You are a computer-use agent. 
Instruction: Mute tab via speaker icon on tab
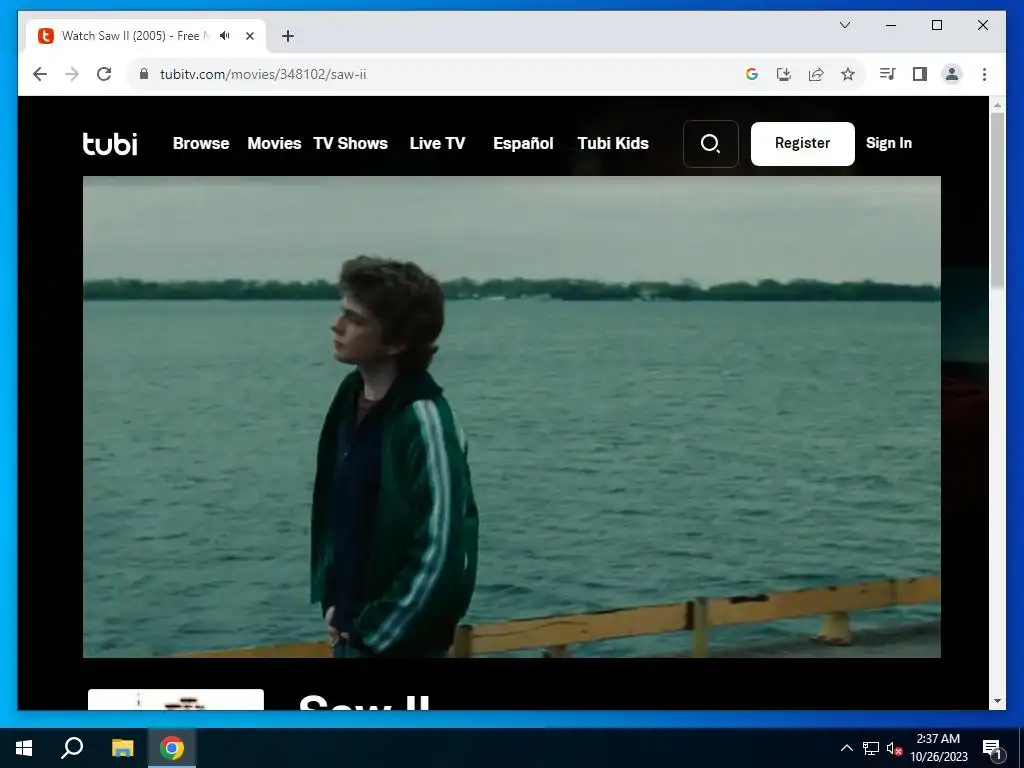click(x=225, y=36)
